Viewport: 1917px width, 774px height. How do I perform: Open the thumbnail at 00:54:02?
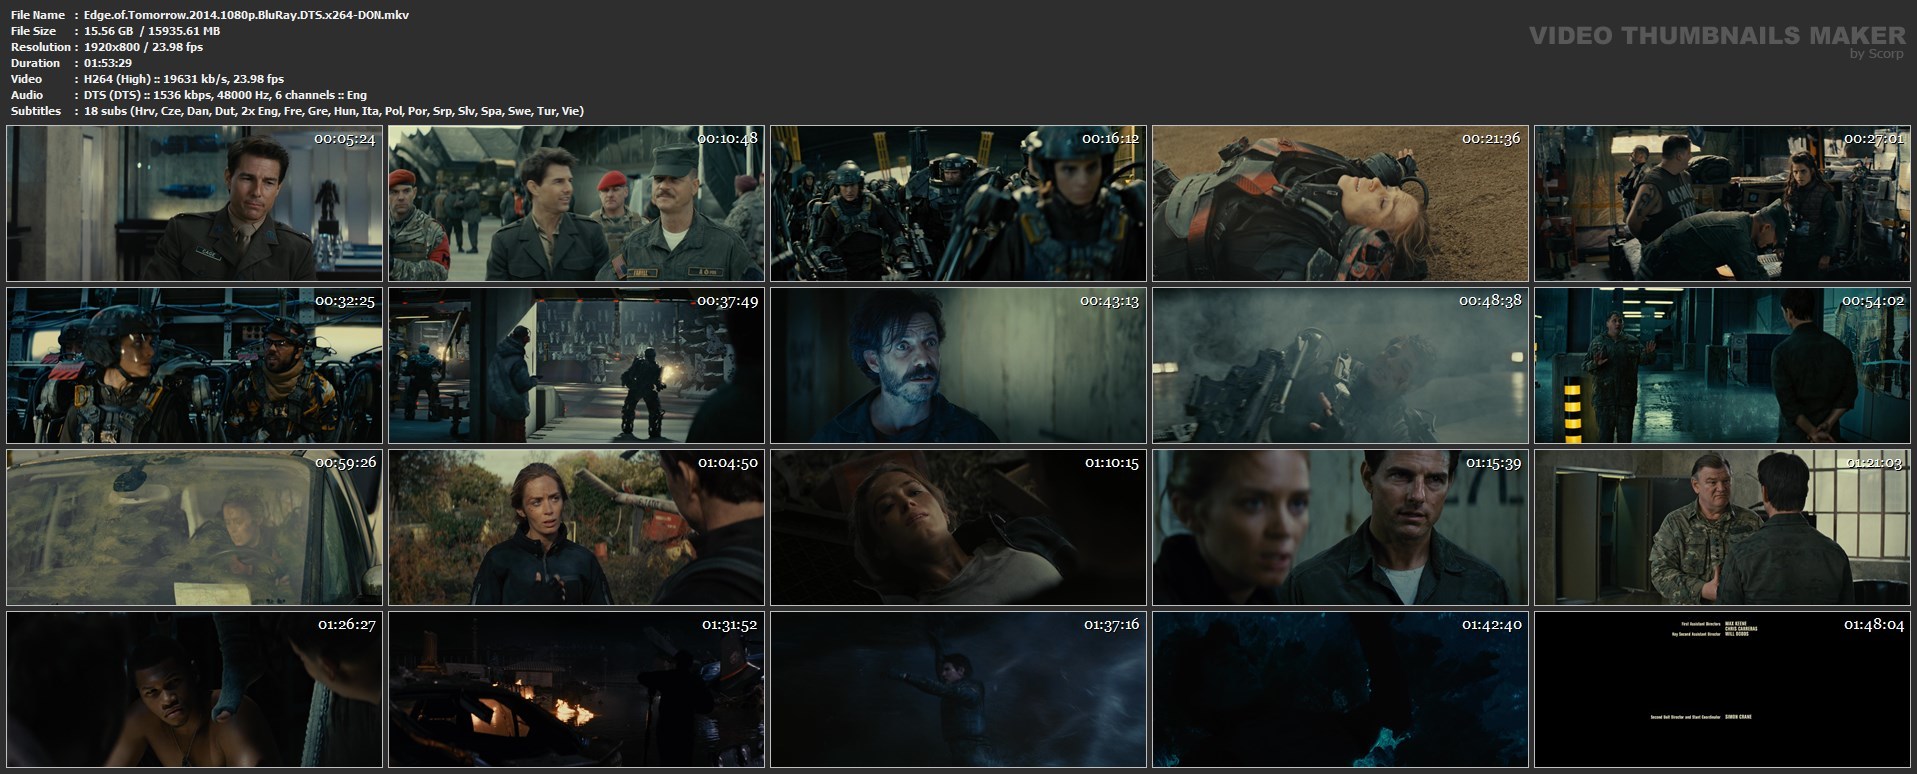1722,365
